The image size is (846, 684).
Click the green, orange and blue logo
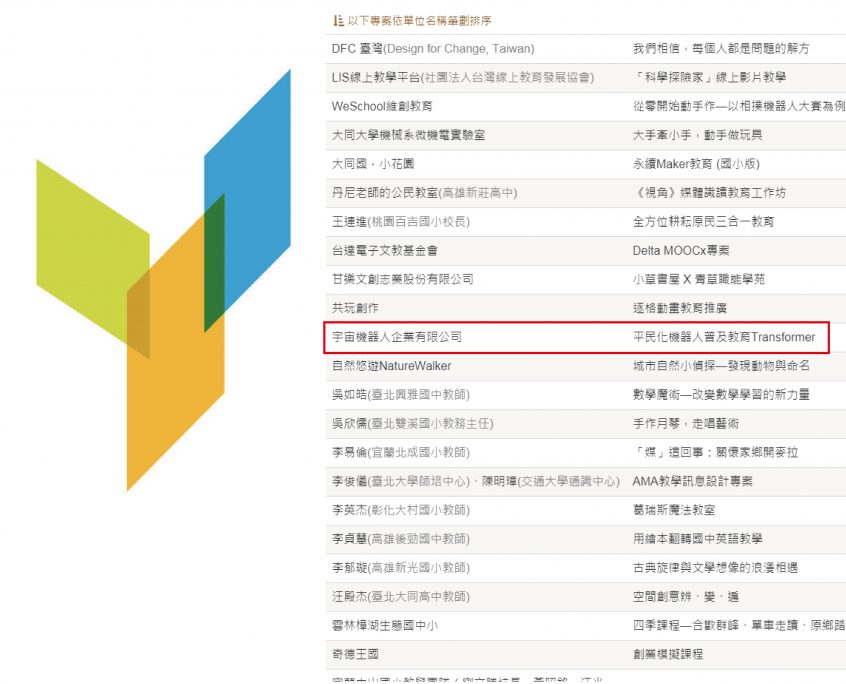(x=163, y=280)
